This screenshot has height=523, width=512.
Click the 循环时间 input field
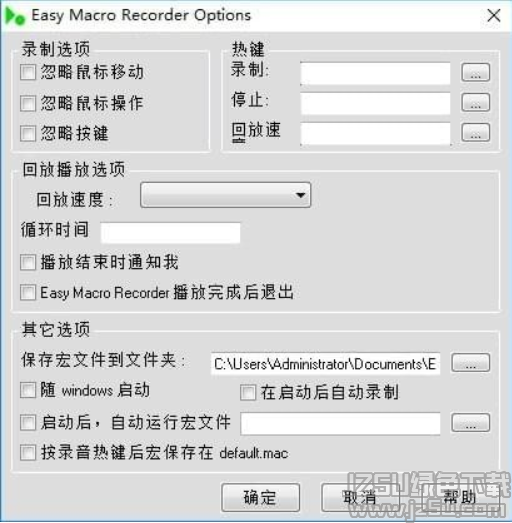point(170,232)
